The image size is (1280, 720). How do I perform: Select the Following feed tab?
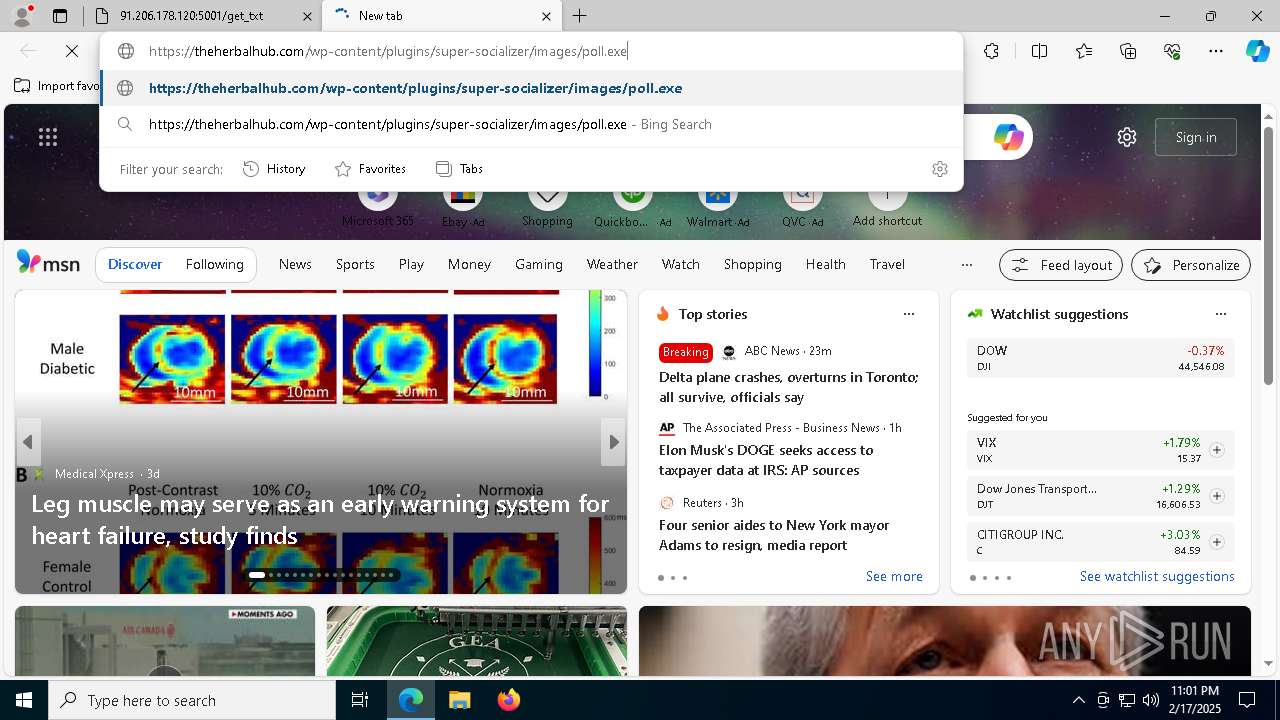point(215,264)
